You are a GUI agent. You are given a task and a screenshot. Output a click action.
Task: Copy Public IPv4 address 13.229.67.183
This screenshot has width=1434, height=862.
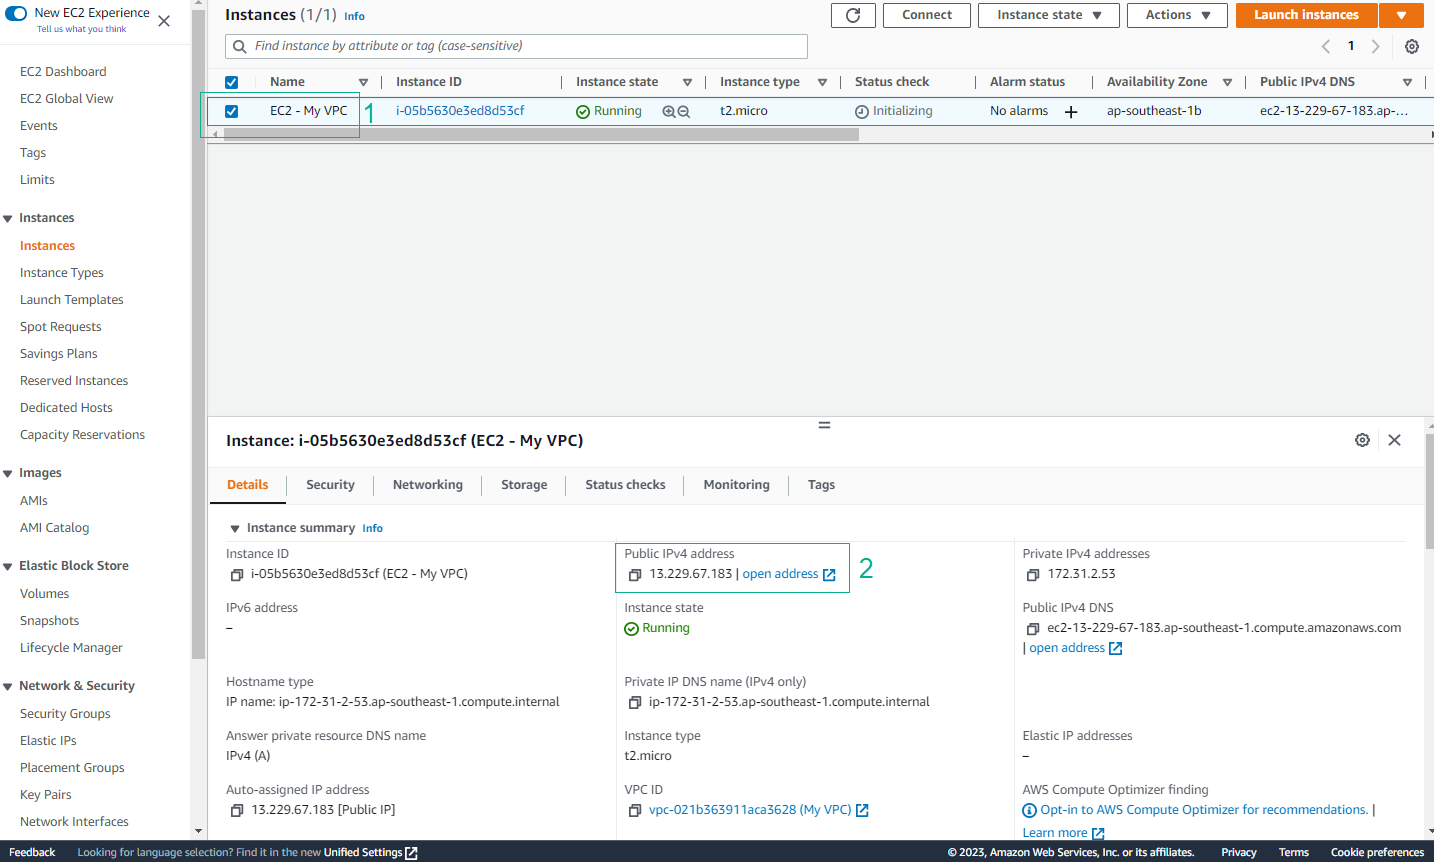click(635, 575)
